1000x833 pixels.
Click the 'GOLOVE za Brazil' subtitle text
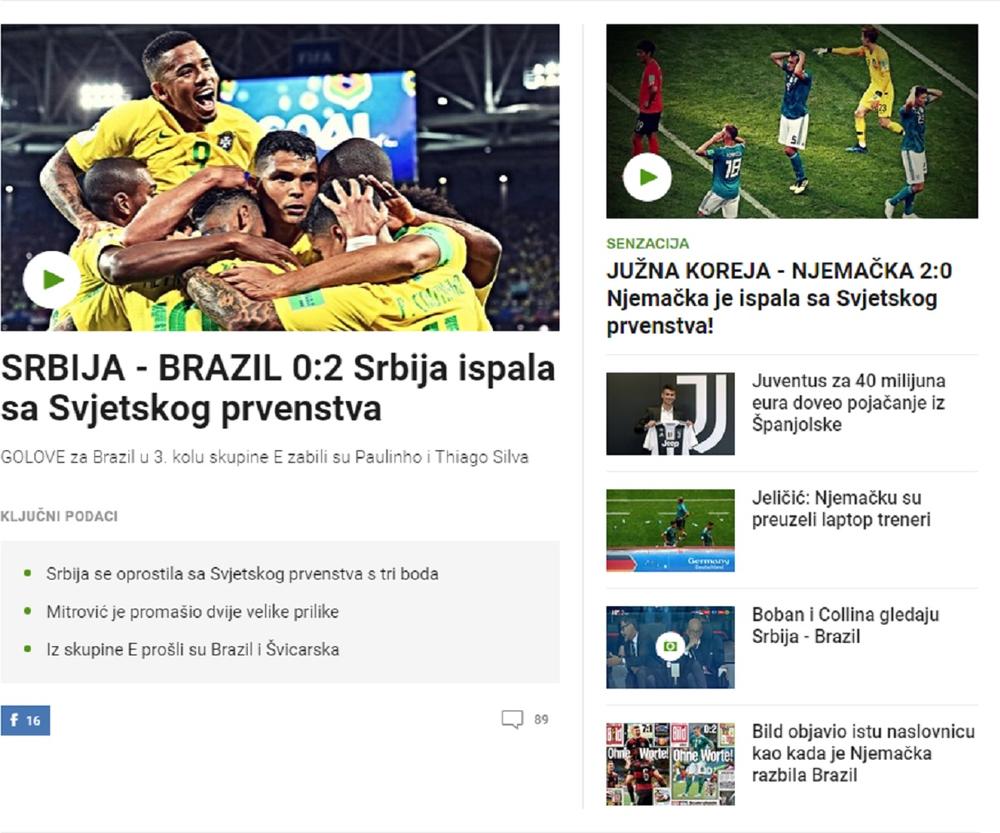click(264, 457)
